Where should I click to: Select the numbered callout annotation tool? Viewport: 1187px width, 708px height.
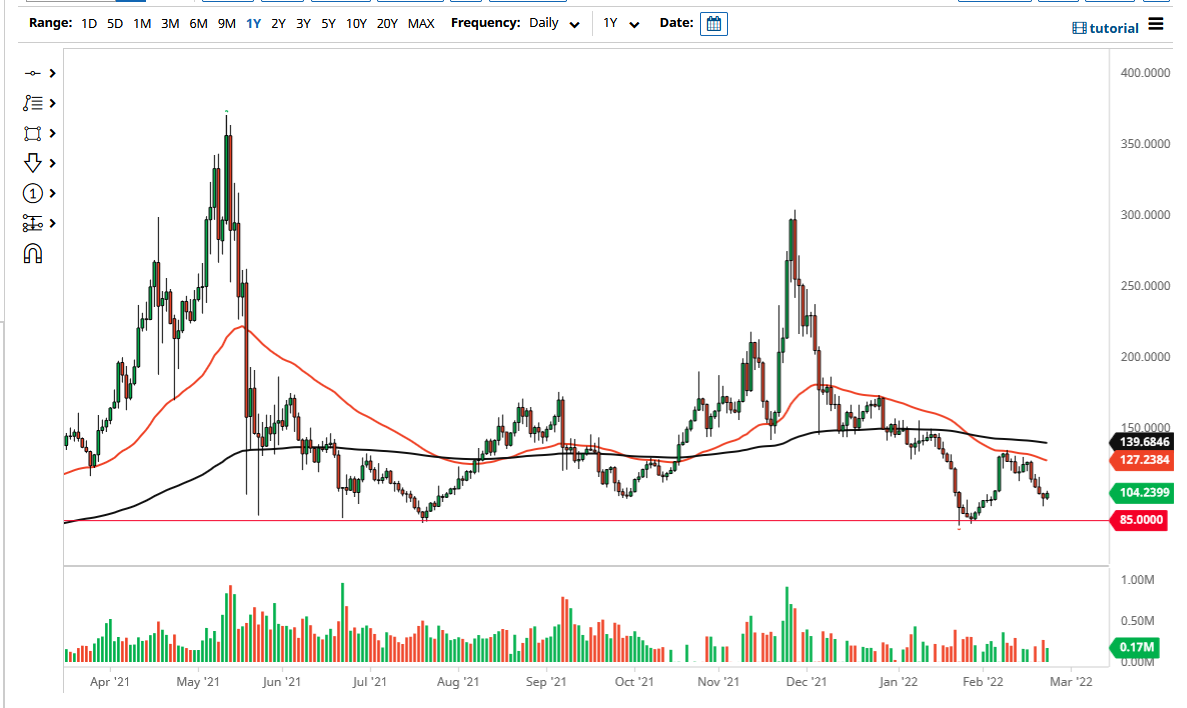[x=30, y=193]
